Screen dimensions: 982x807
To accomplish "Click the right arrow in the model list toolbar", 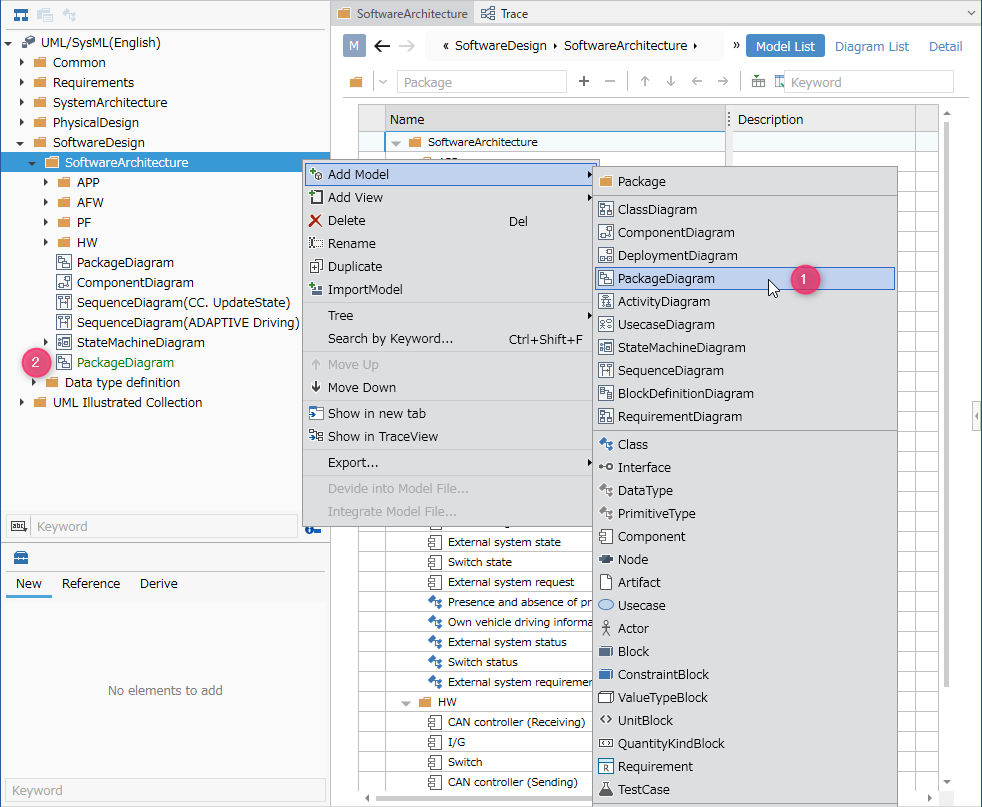I will pos(723,81).
